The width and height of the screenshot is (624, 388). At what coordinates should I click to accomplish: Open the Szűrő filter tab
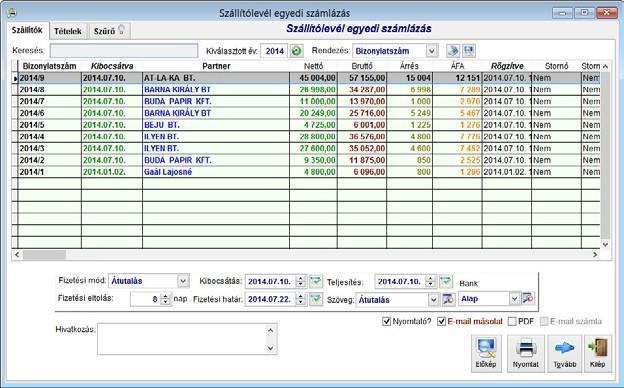click(109, 31)
